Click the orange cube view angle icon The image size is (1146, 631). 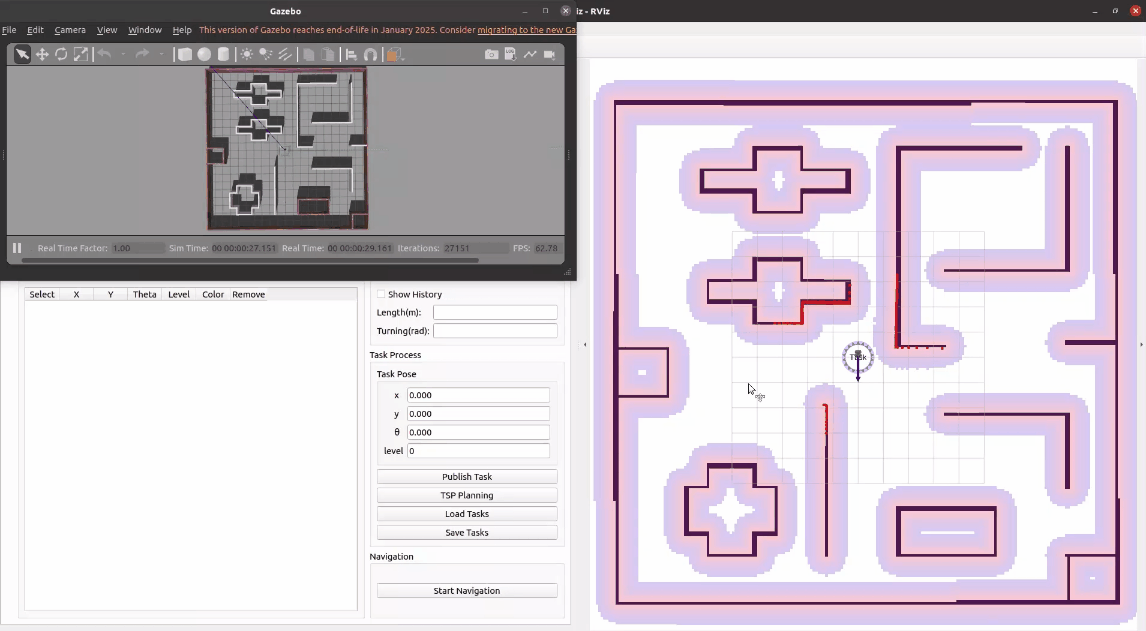394,54
